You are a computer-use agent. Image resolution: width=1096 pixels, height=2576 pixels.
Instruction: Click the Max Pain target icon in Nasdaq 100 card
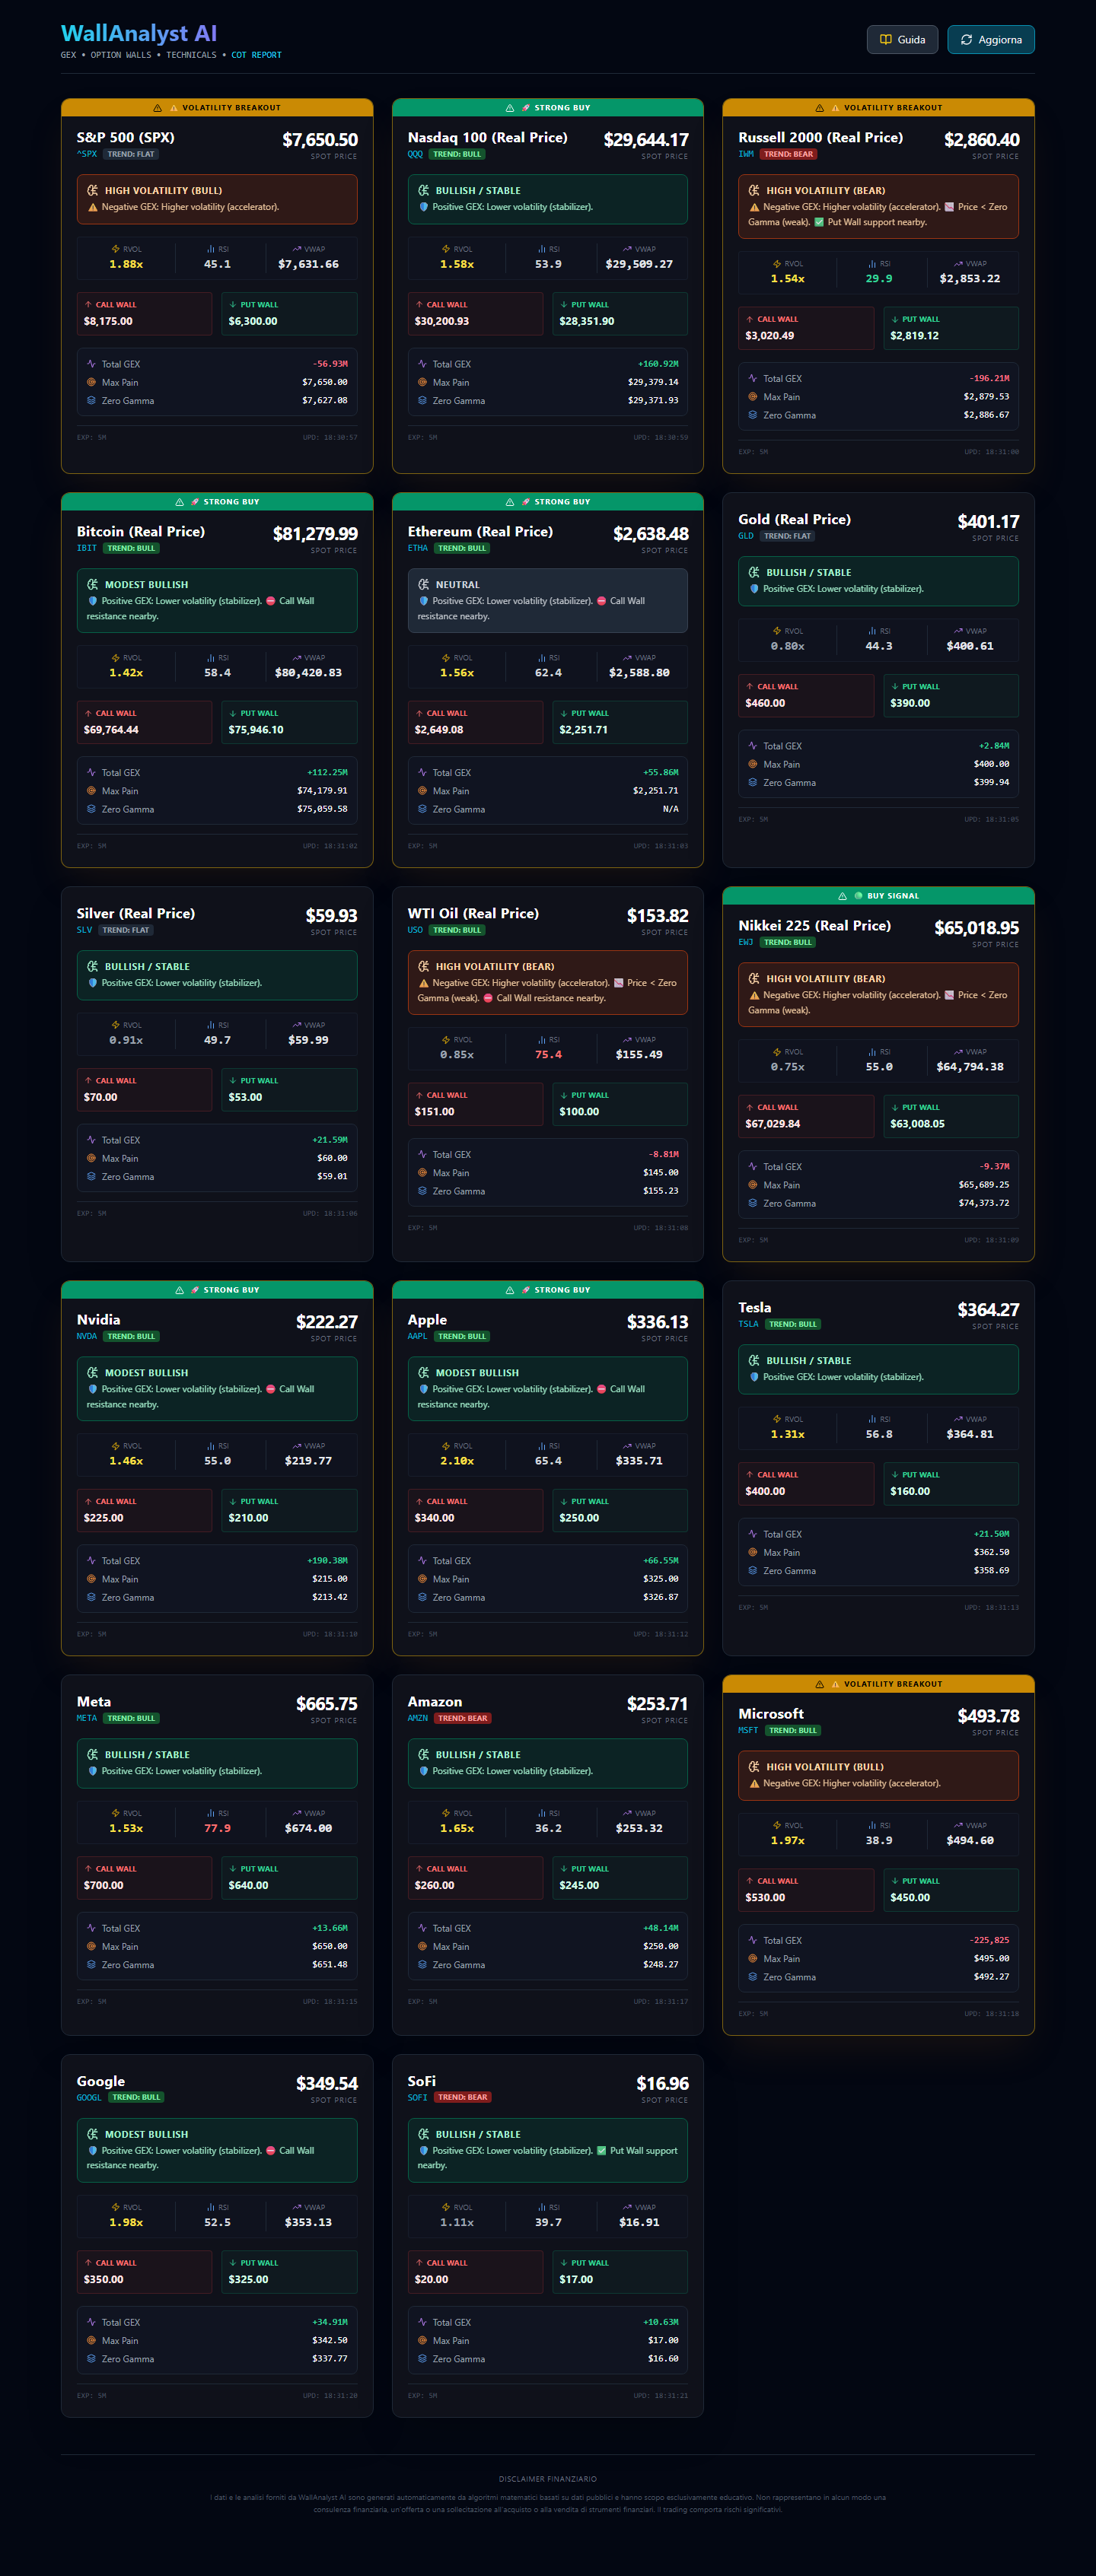pos(422,382)
